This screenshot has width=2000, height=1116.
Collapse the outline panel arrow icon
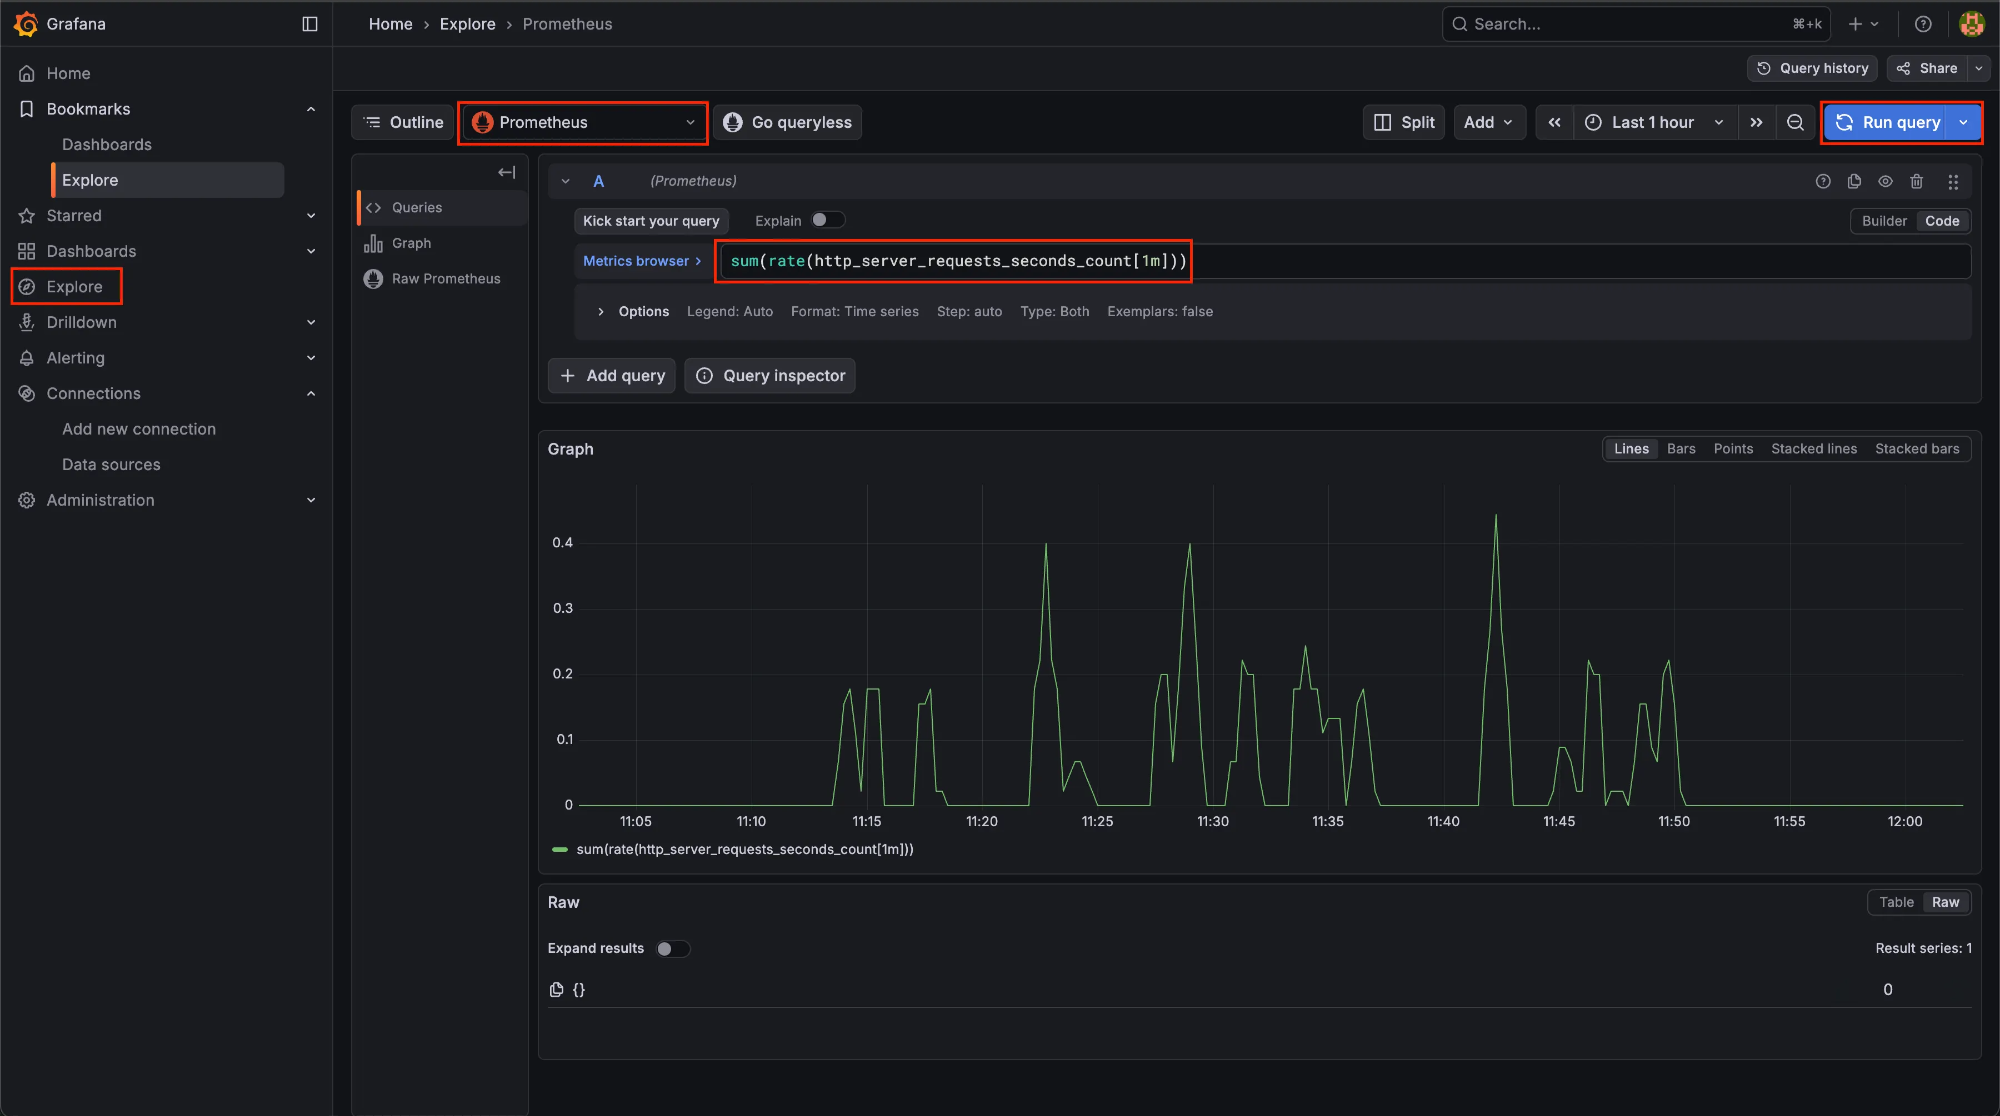click(506, 172)
